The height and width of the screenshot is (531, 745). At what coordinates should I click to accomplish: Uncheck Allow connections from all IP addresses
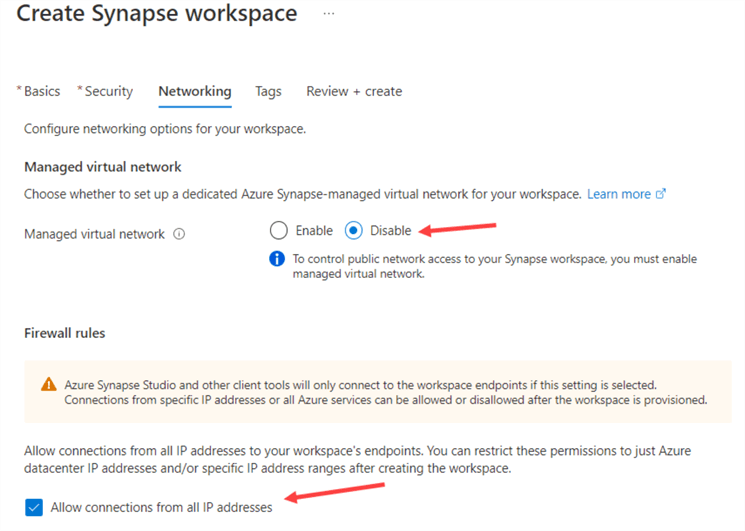[34, 507]
